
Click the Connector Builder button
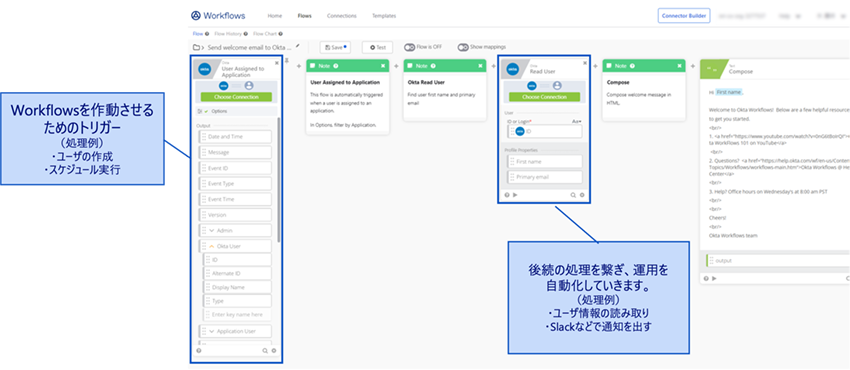tap(684, 16)
